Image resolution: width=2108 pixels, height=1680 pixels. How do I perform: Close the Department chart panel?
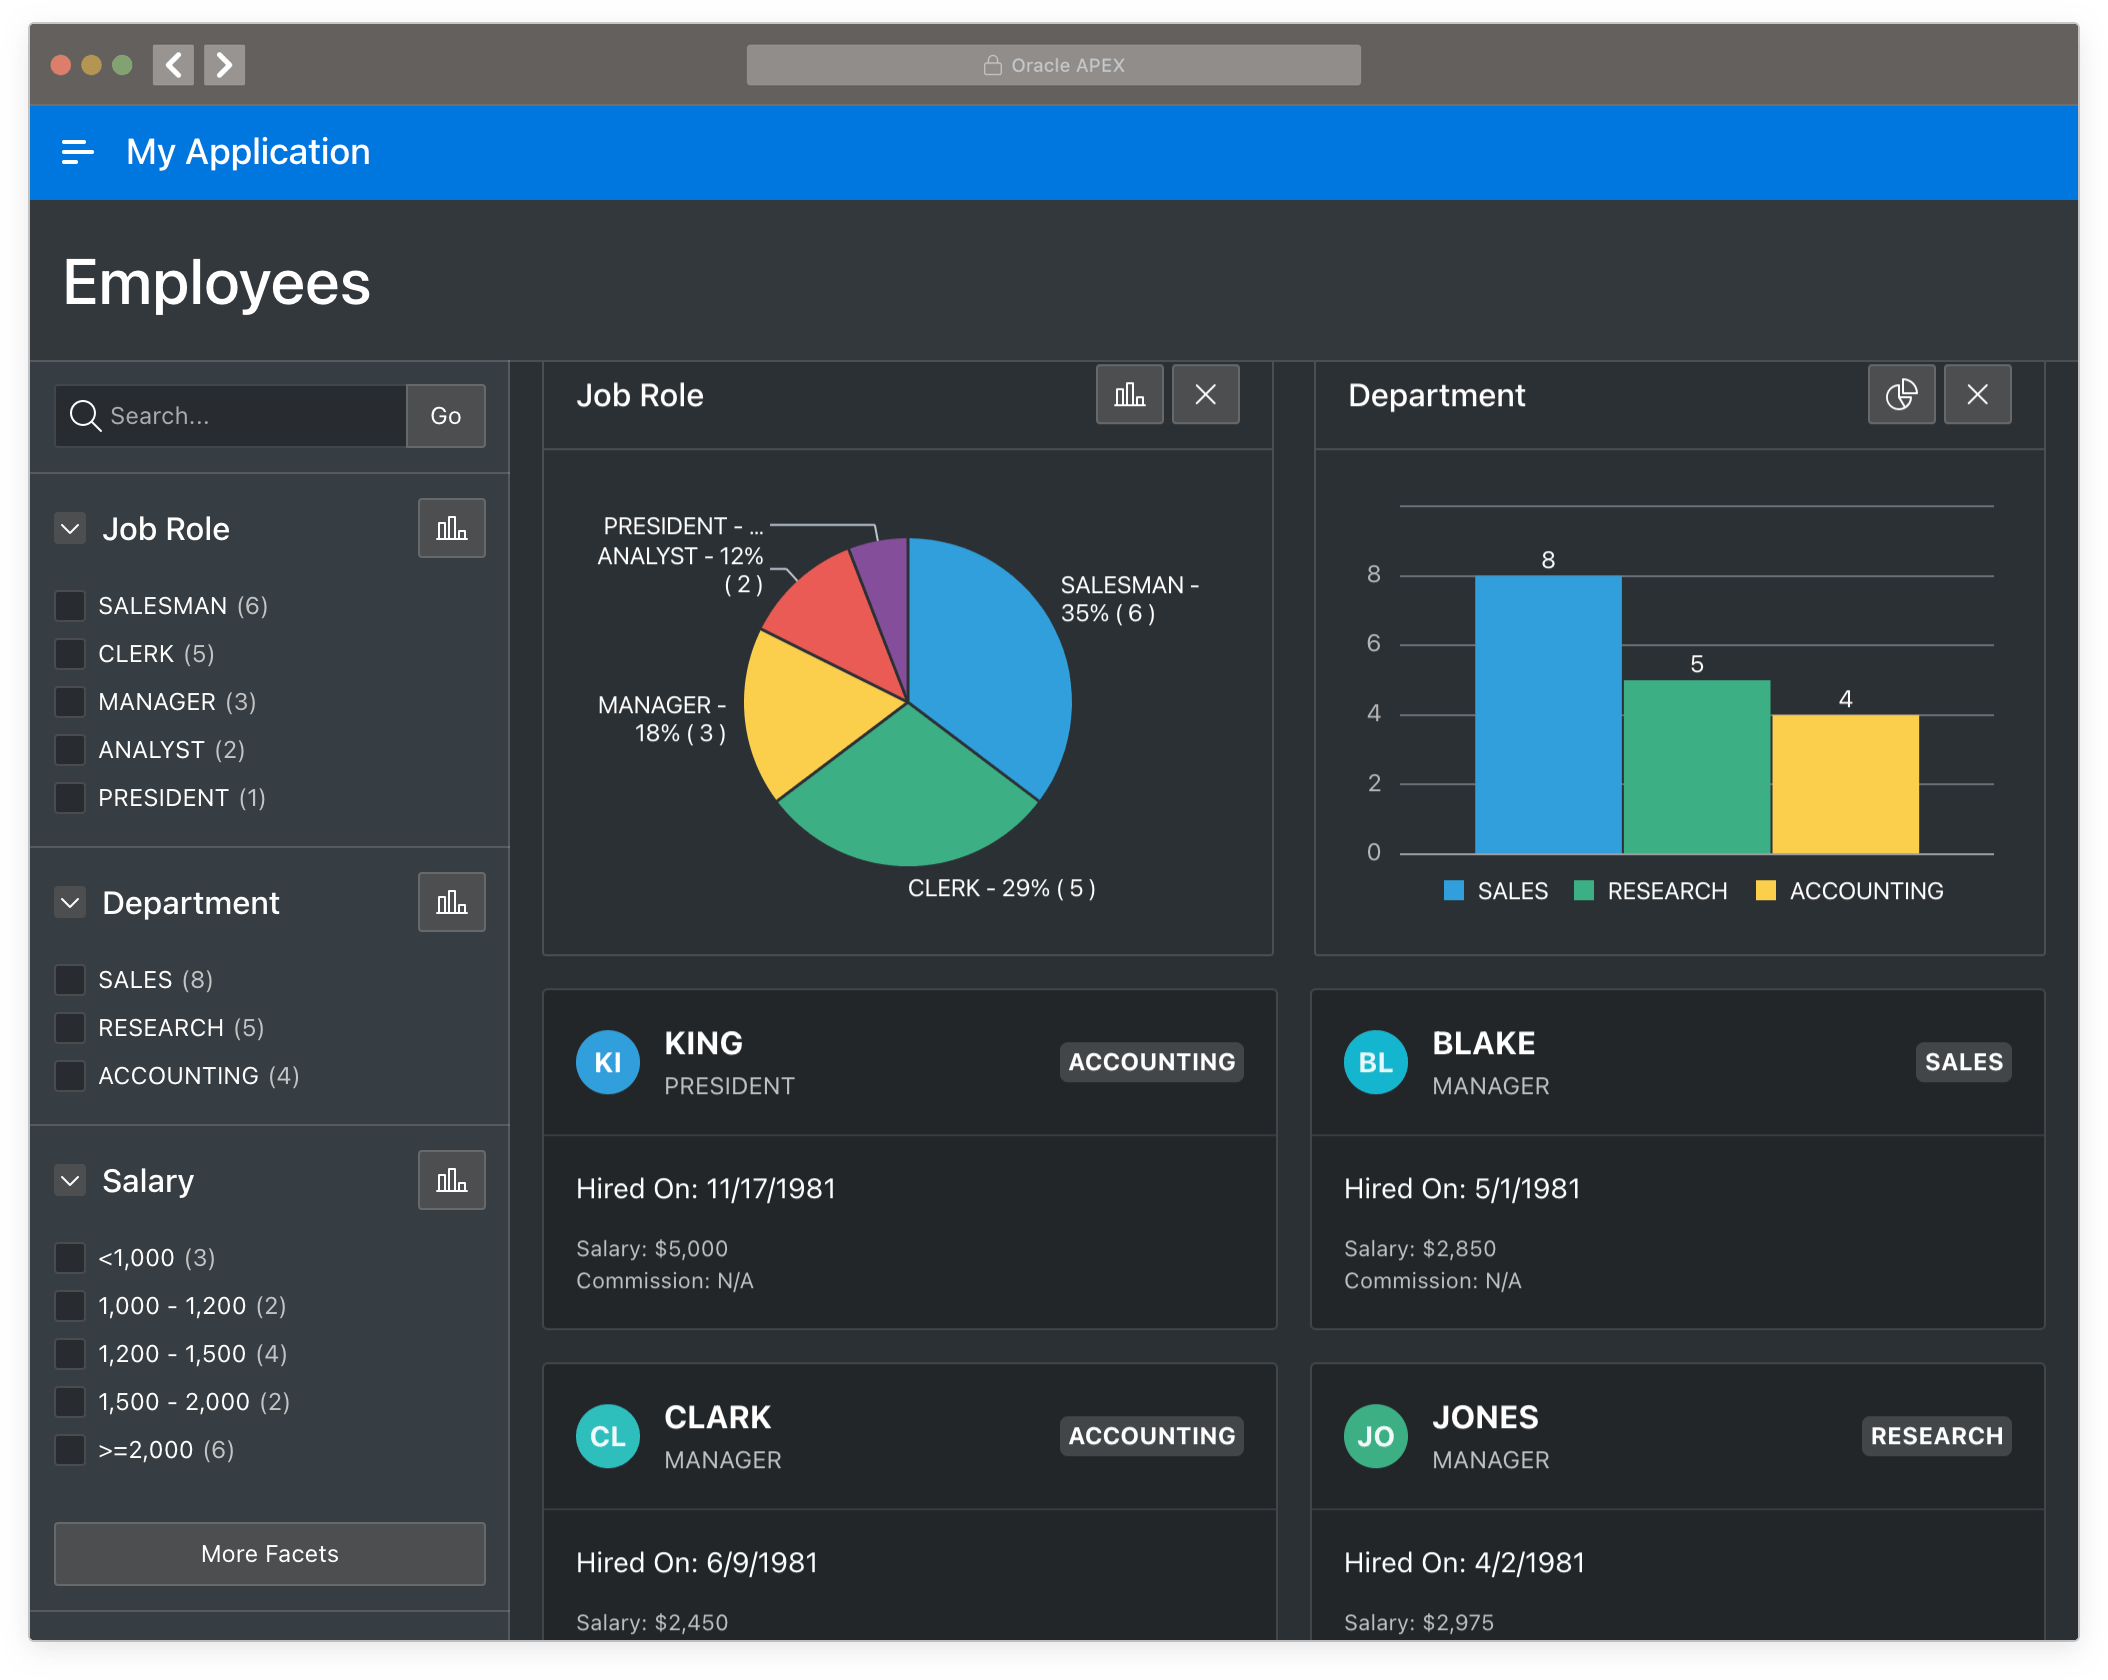tap(1976, 395)
